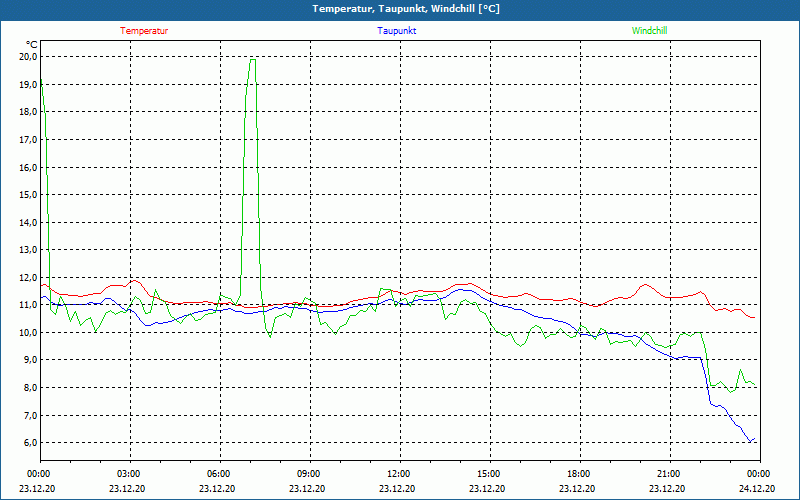This screenshot has height=500, width=800.
Task: Click the °C unit label above the axis
Action: tap(32, 45)
